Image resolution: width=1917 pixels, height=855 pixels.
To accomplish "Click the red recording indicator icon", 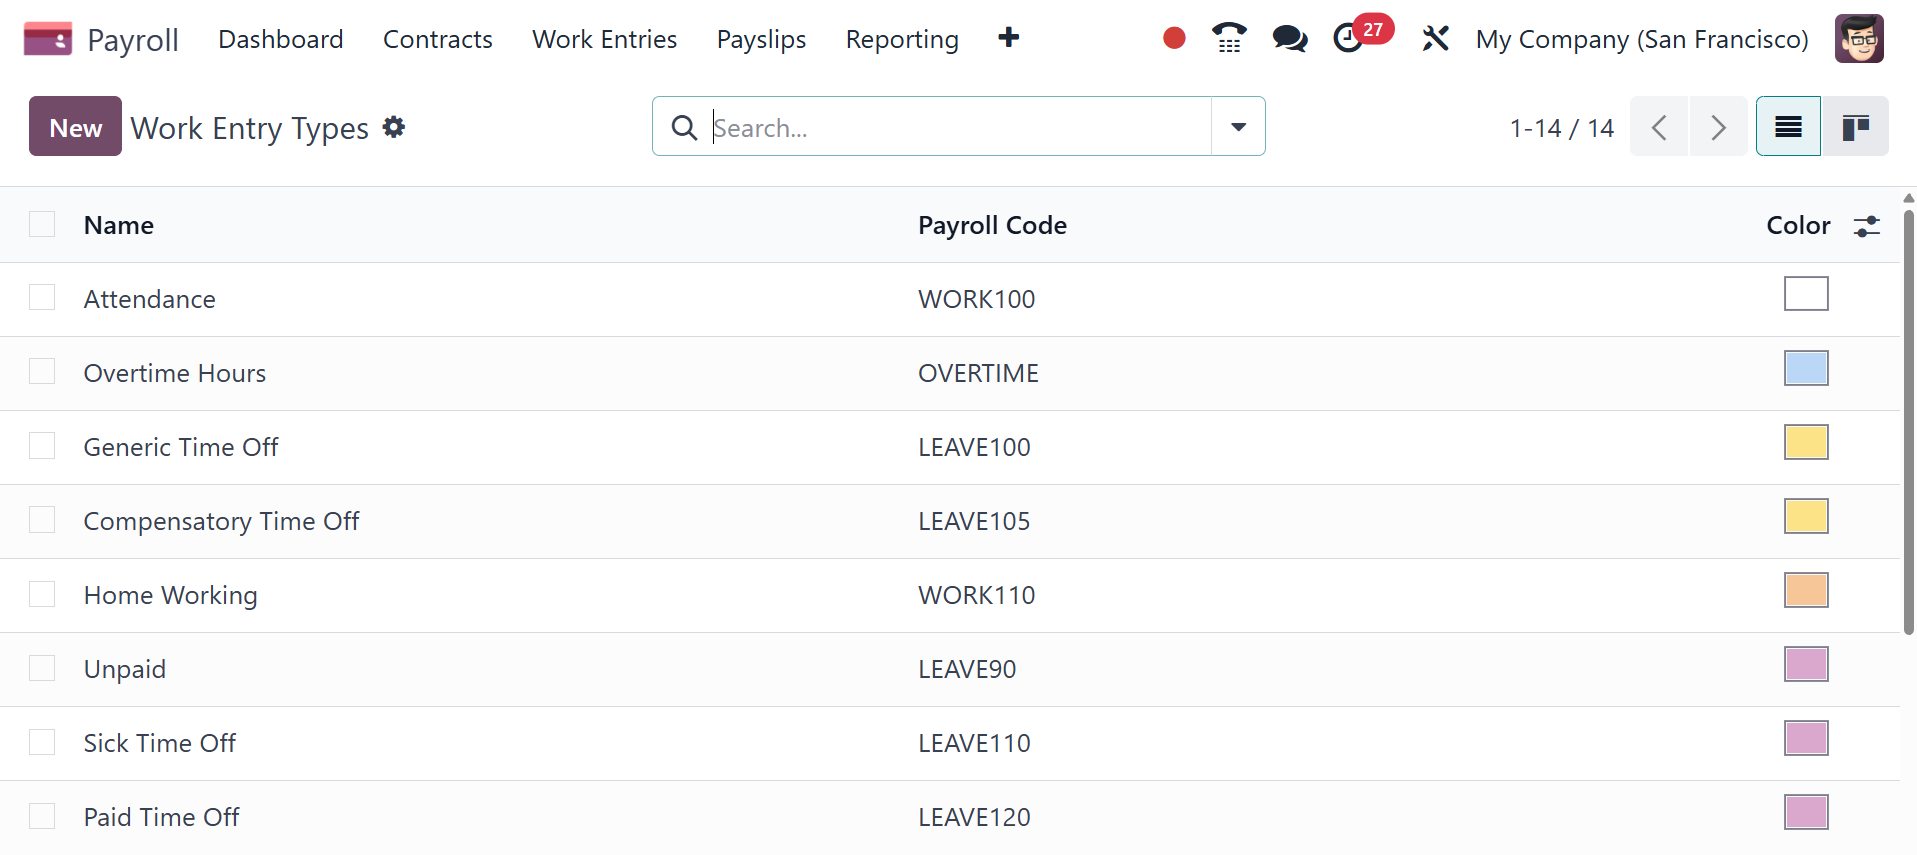I will pos(1174,39).
